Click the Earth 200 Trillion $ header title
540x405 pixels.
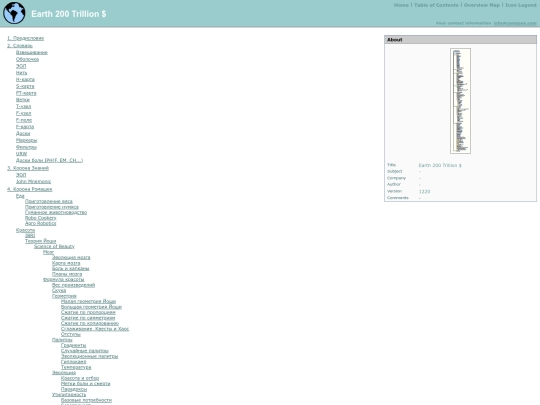pos(69,14)
